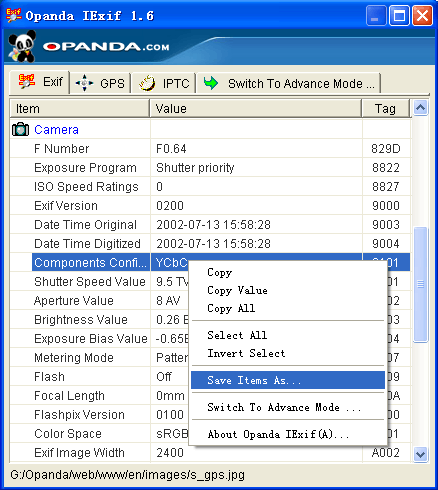Open About Opanda IExif(A)... menu entry

(x=288, y=434)
